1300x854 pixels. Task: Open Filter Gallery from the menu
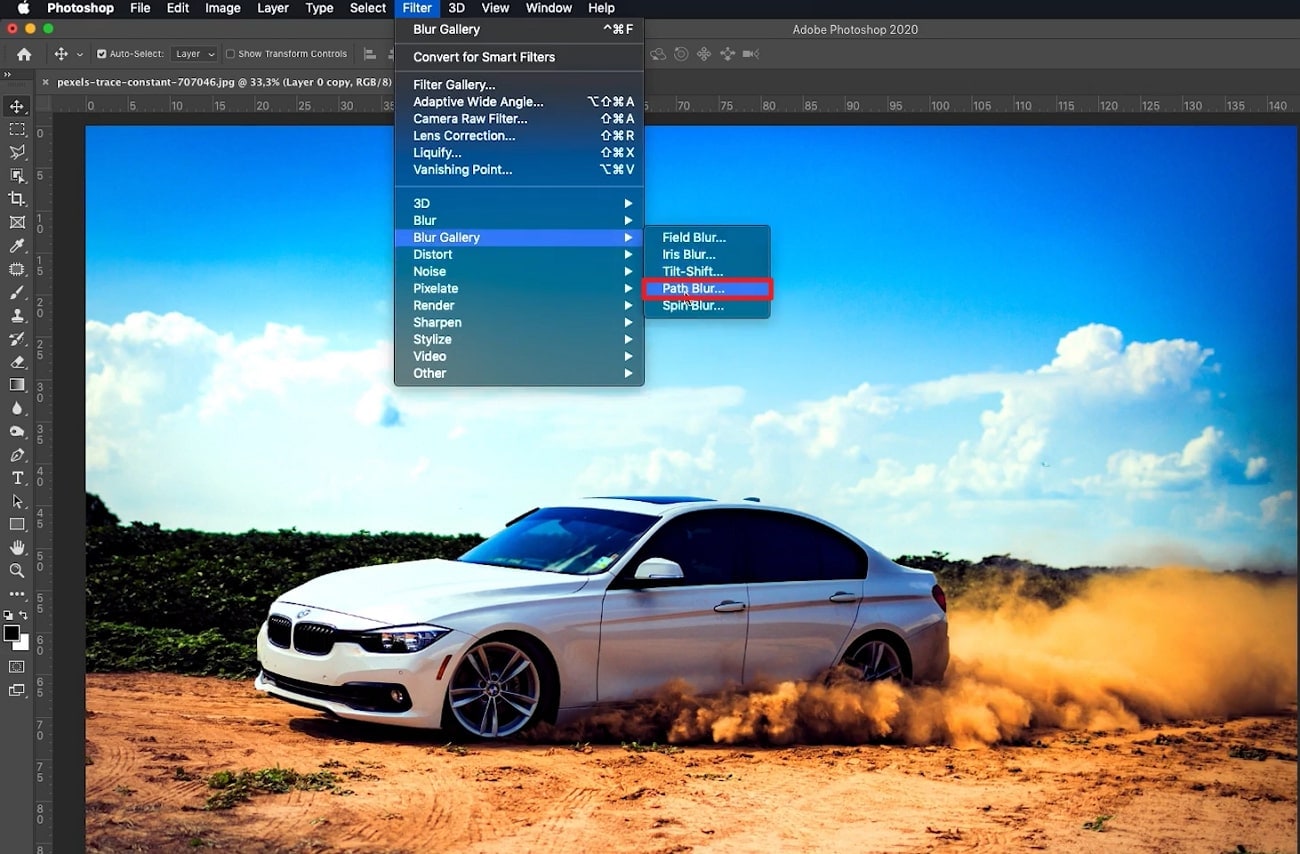click(x=519, y=85)
